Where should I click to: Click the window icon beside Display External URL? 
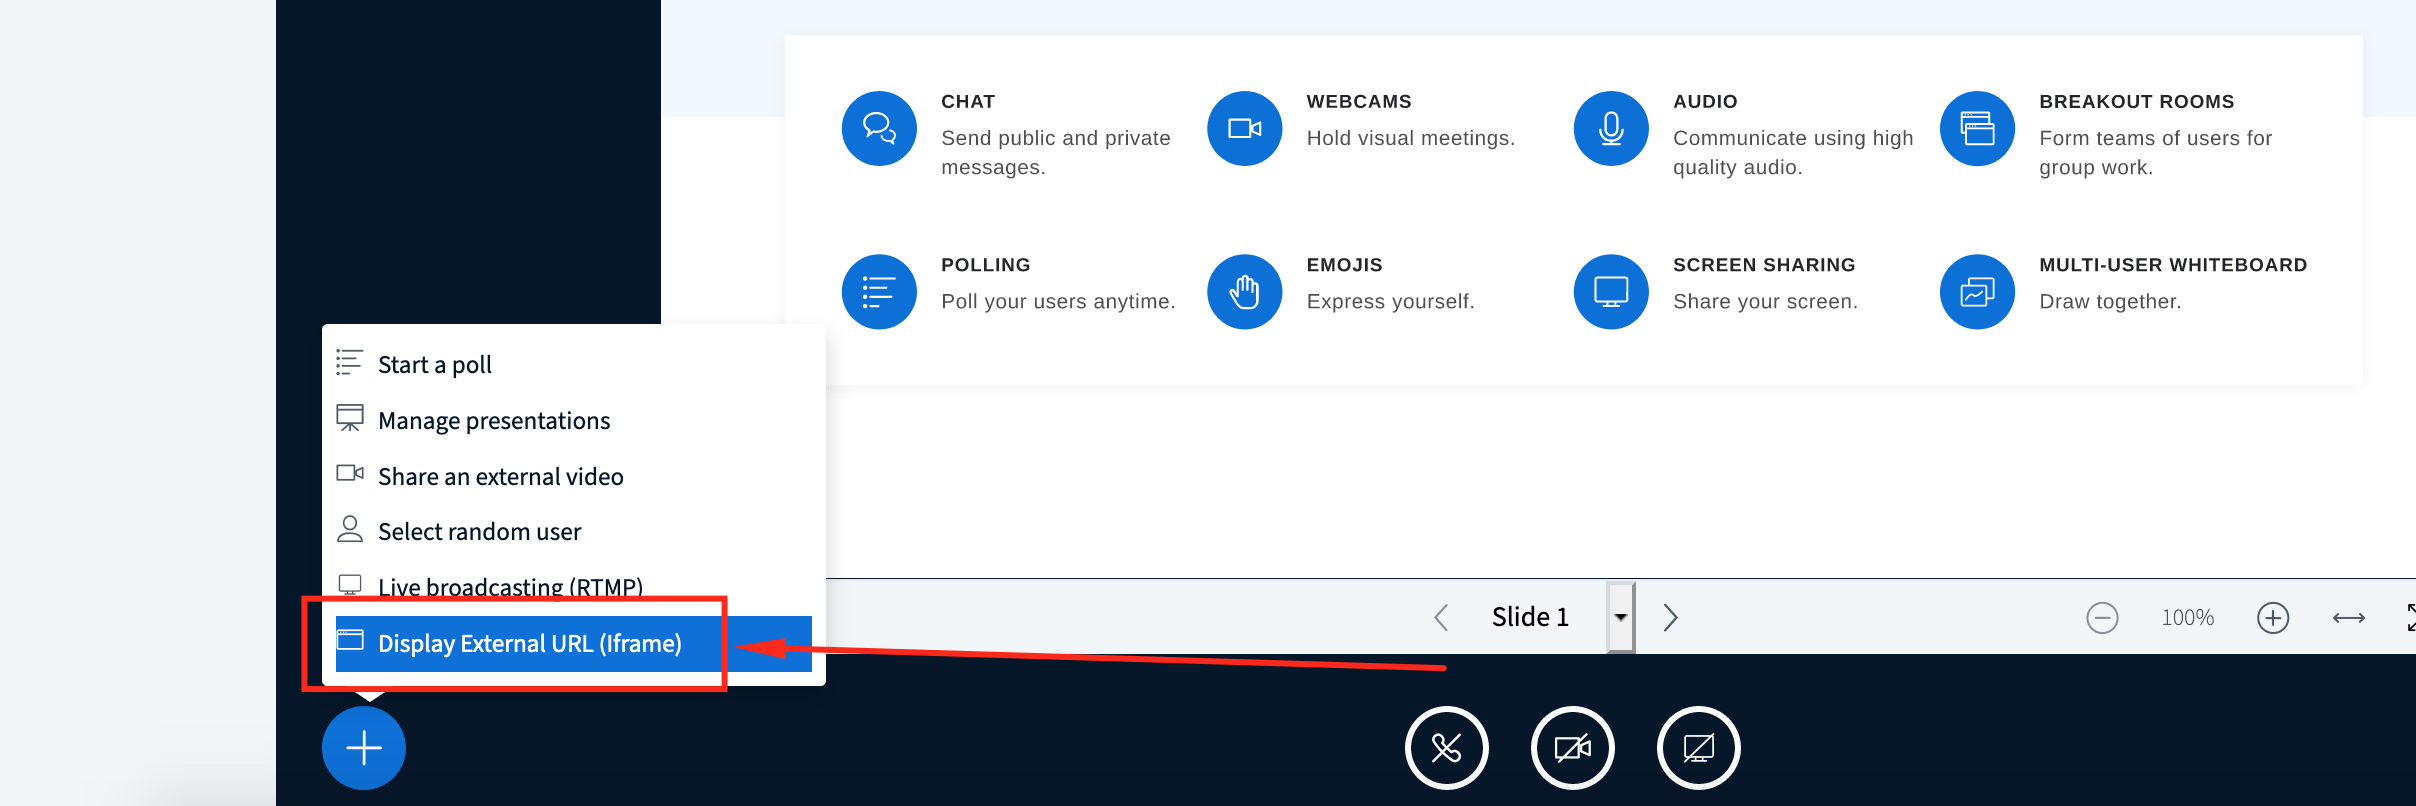click(x=350, y=639)
